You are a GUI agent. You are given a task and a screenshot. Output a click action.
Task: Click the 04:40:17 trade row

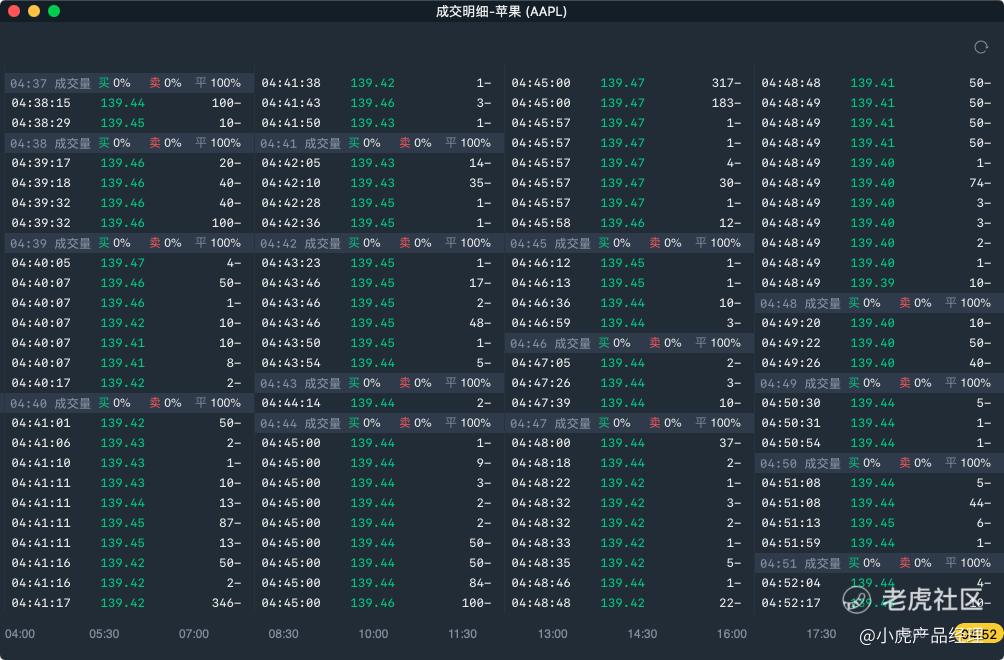[x=129, y=383]
